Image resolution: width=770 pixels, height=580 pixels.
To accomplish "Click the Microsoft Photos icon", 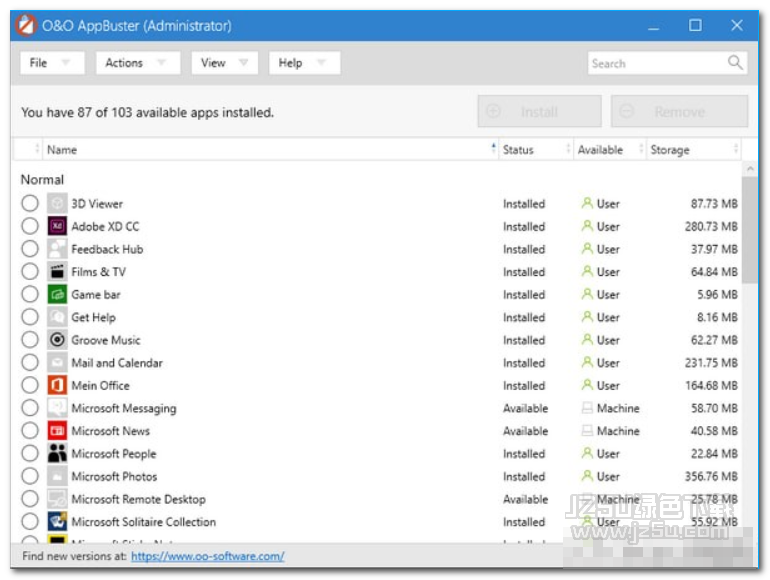I will coord(57,476).
